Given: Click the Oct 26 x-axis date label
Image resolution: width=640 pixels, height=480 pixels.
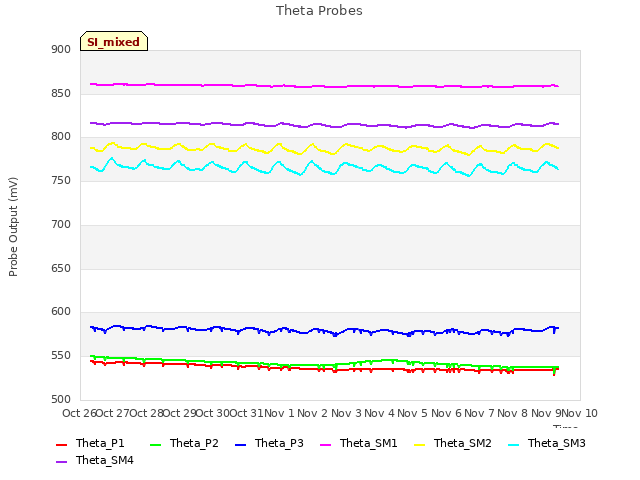Looking at the screenshot, I should [79, 413].
